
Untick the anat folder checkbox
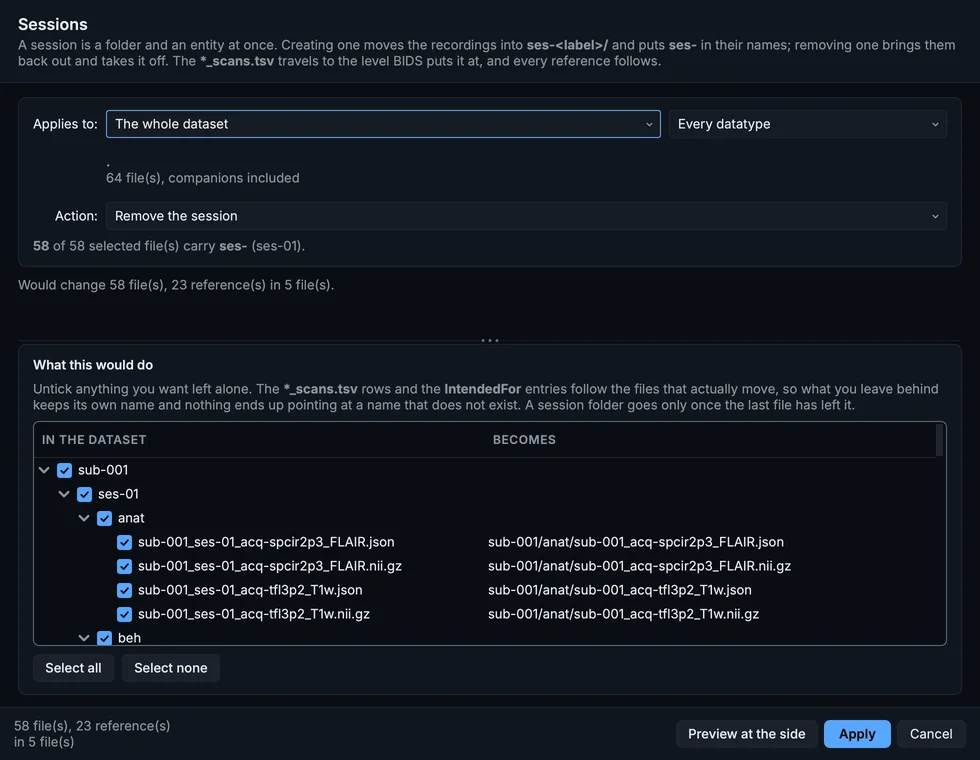(104, 518)
